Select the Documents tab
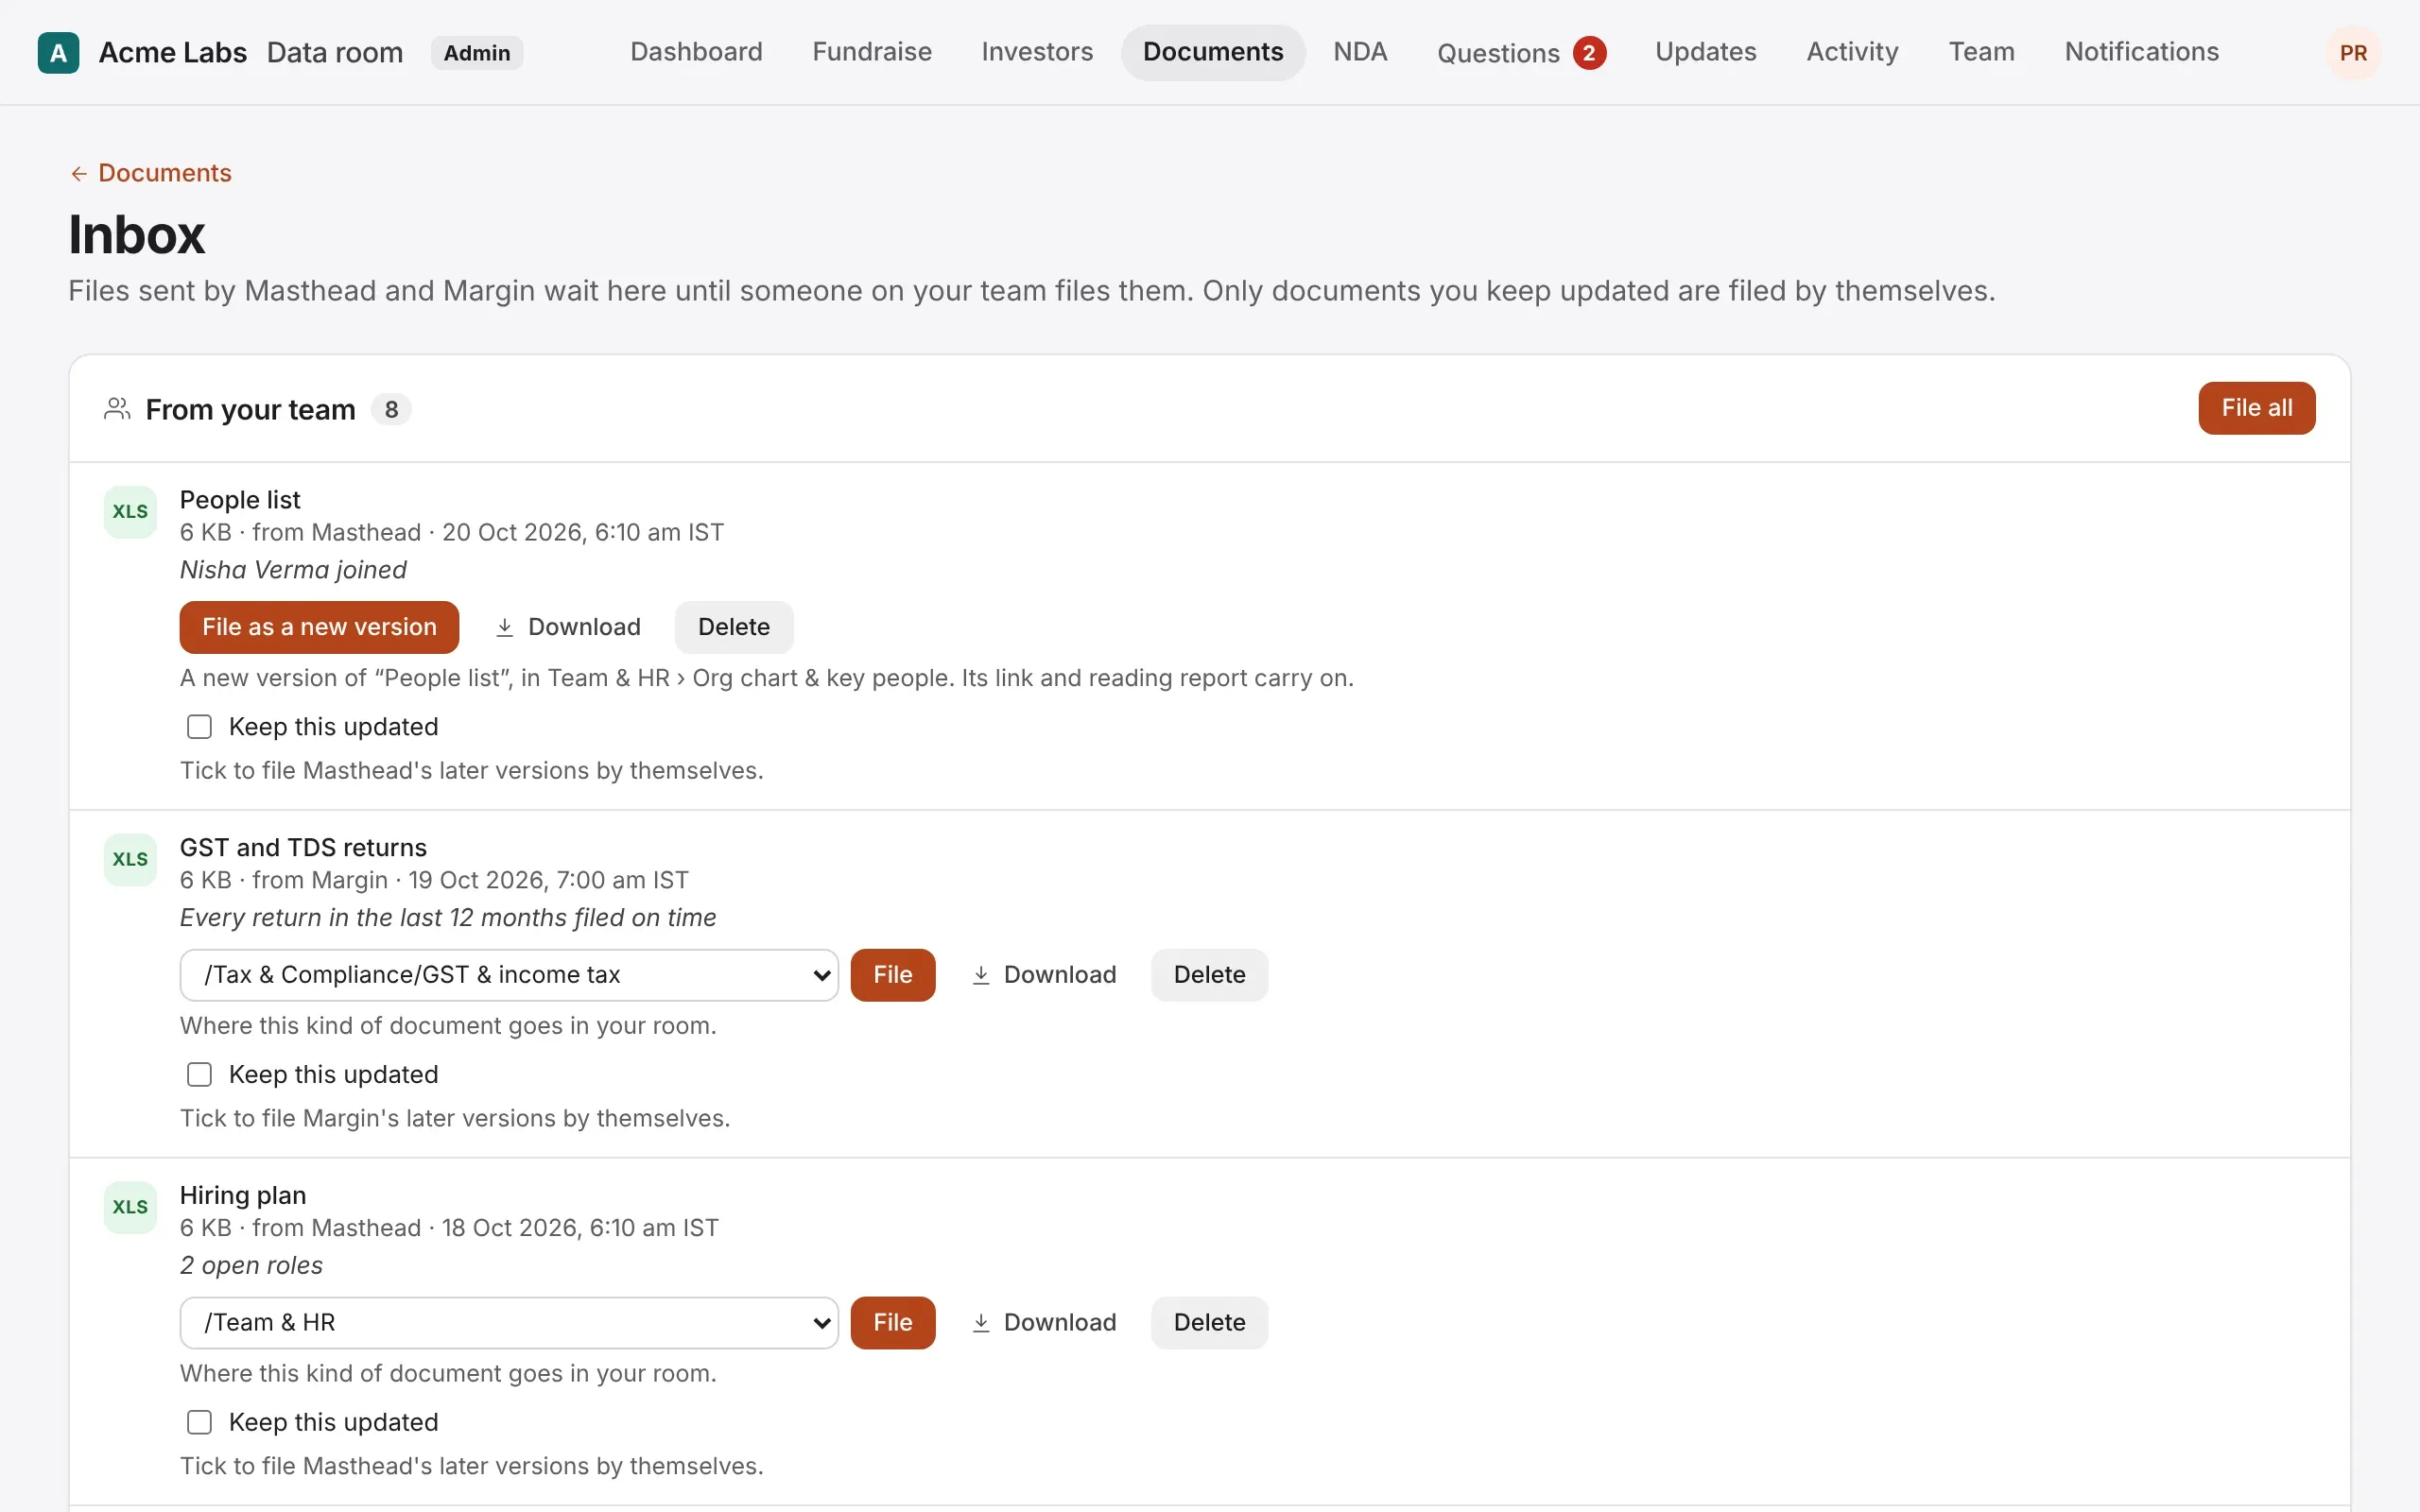 tap(1213, 52)
